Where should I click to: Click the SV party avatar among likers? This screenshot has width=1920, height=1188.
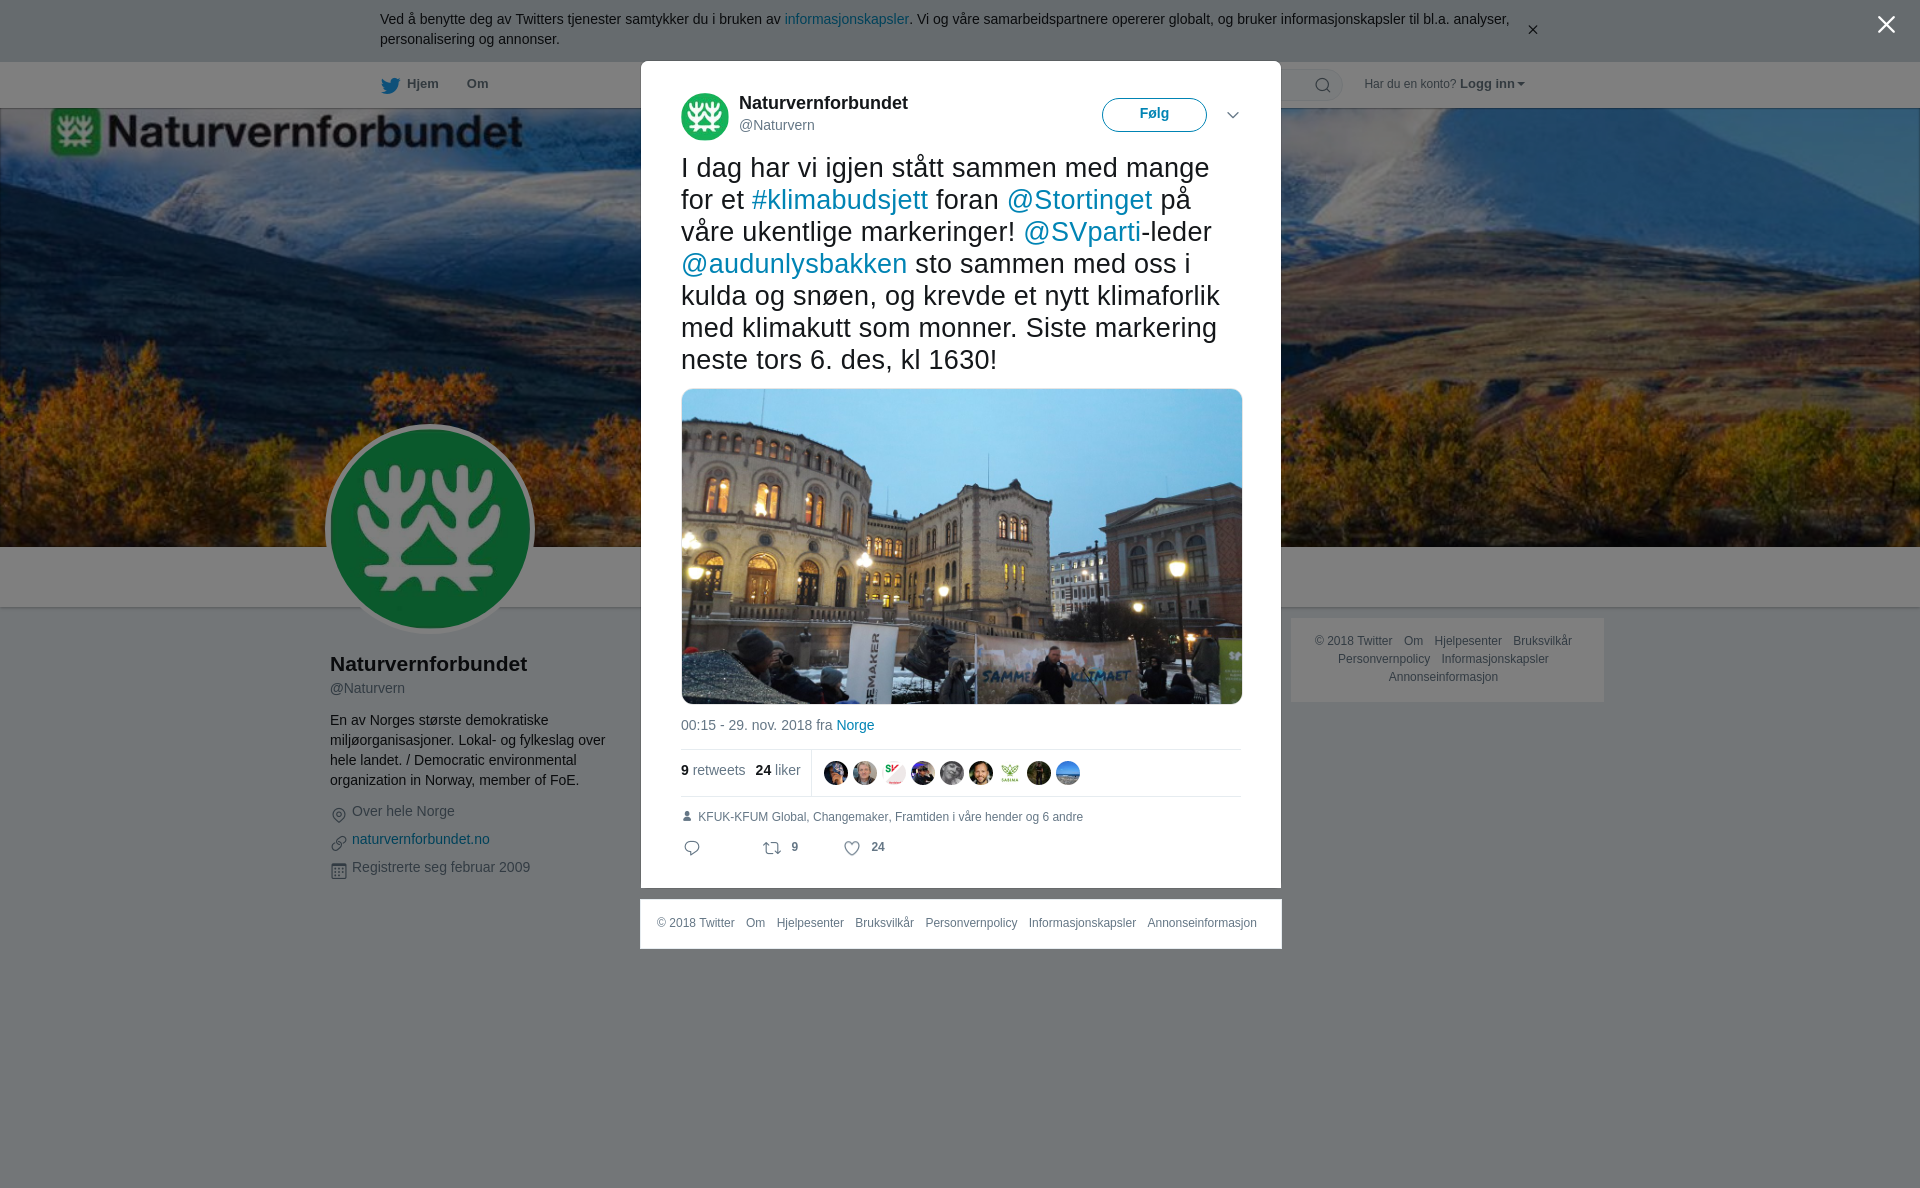click(894, 773)
